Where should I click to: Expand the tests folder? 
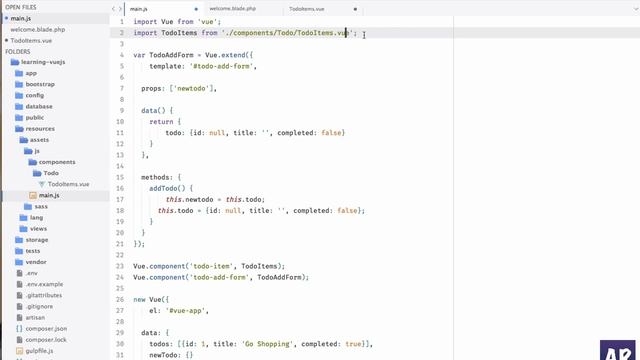tap(33, 251)
